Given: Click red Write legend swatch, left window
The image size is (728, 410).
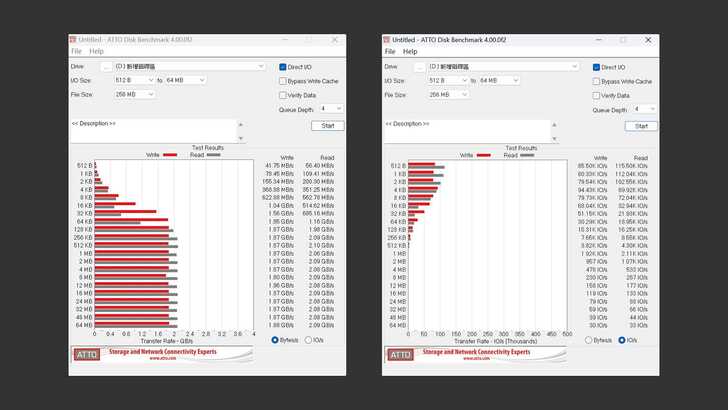Looking at the screenshot, I should (x=170, y=155).
